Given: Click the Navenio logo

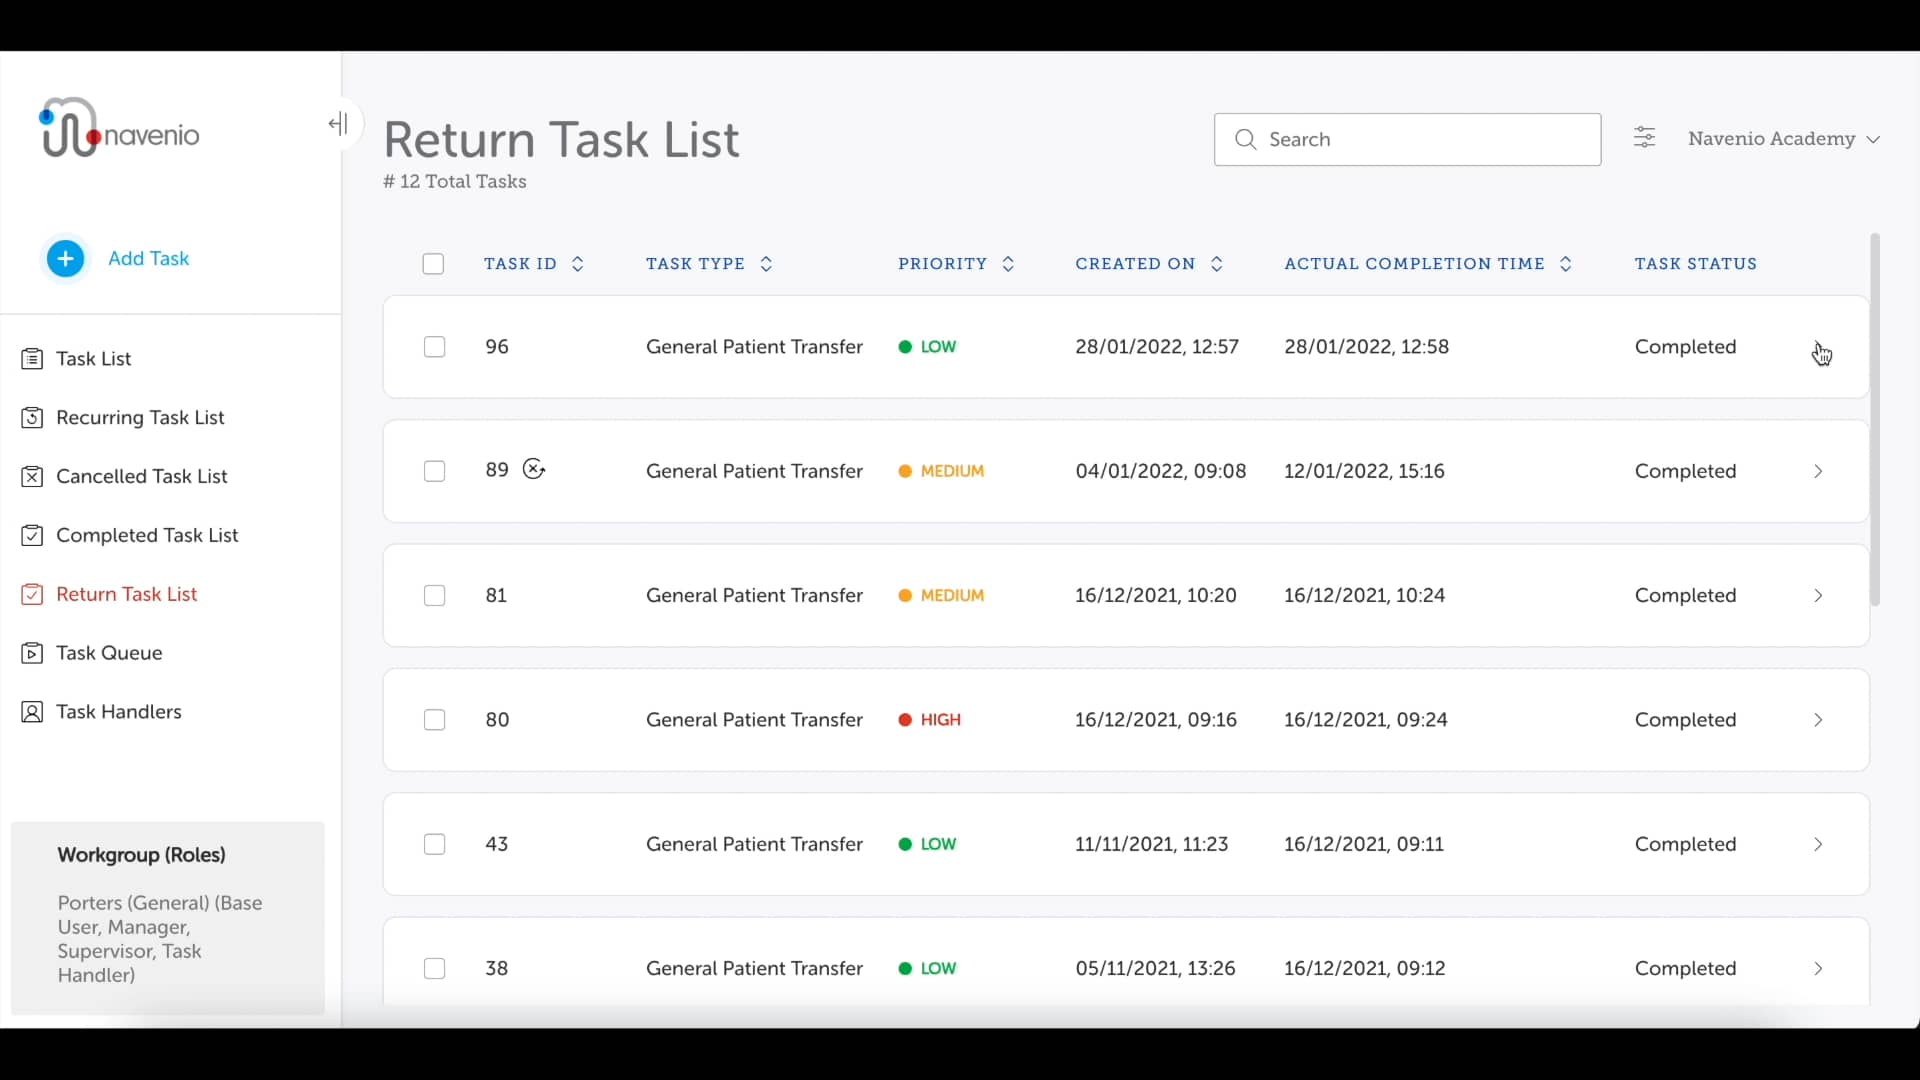Looking at the screenshot, I should (119, 128).
